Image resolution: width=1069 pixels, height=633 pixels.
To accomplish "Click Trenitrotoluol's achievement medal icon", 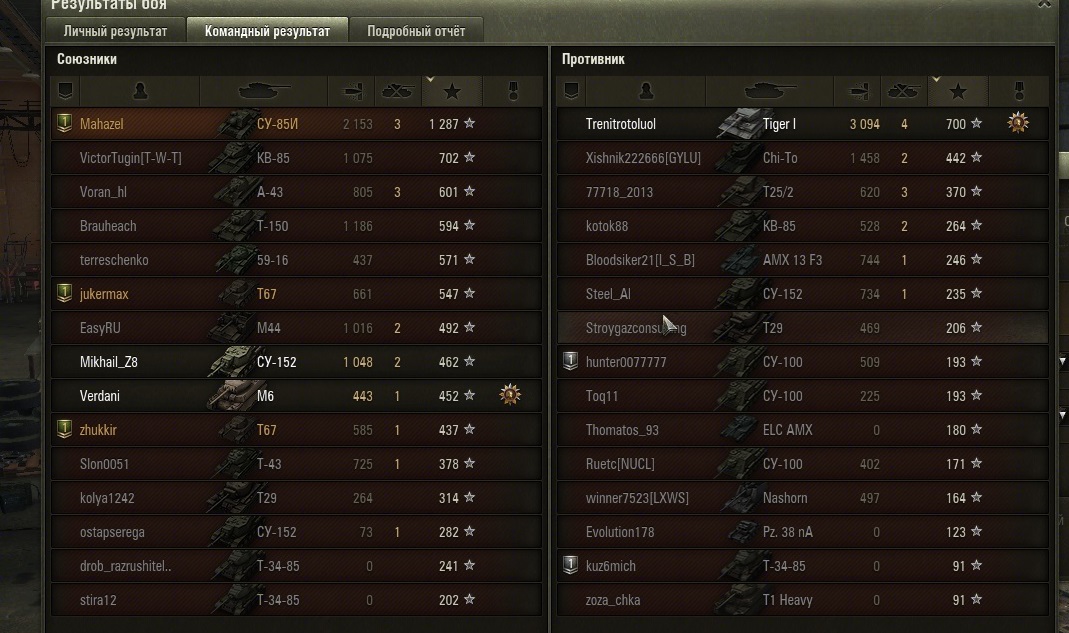I will (1018, 123).
